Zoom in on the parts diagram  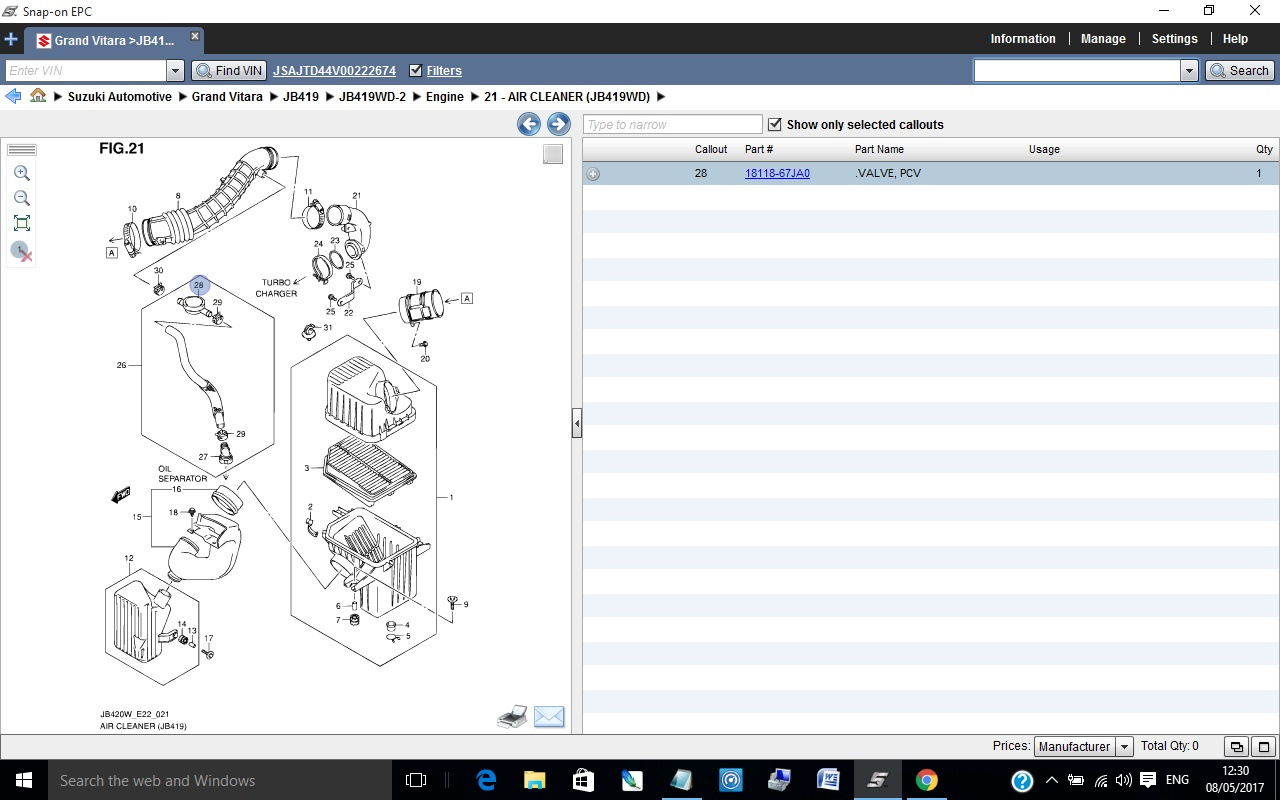pyautogui.click(x=22, y=173)
